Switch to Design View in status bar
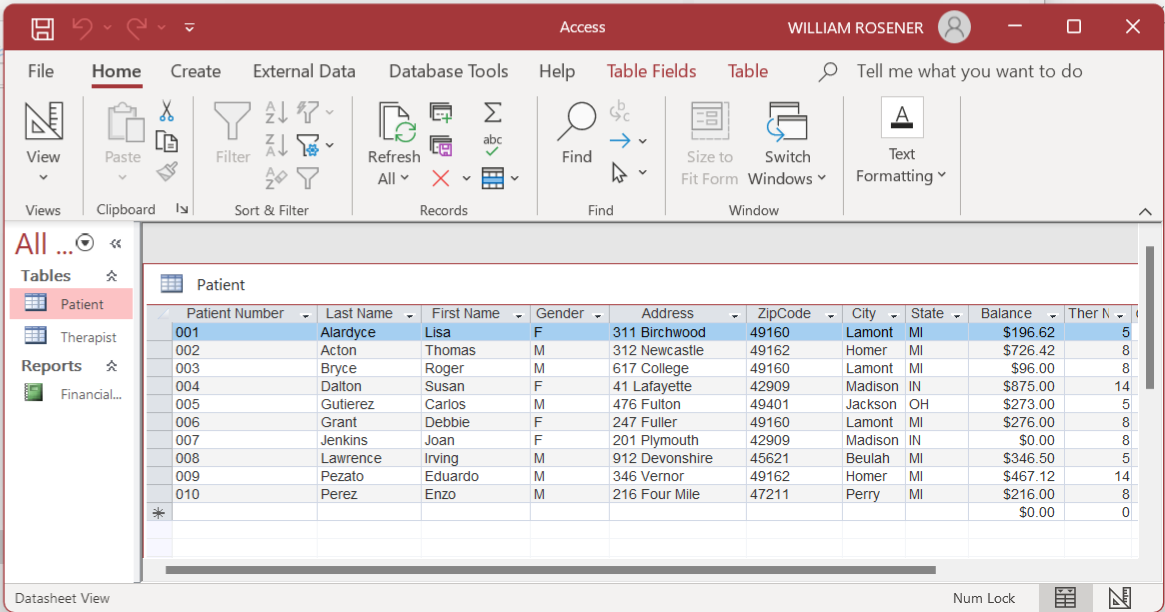The width and height of the screenshot is (1165, 612). click(x=1119, y=598)
